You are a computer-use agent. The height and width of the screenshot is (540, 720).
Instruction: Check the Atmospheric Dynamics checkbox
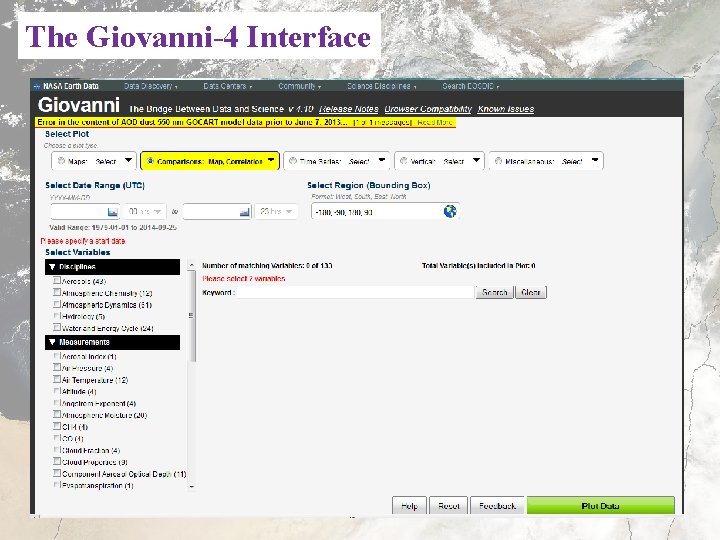(57, 304)
